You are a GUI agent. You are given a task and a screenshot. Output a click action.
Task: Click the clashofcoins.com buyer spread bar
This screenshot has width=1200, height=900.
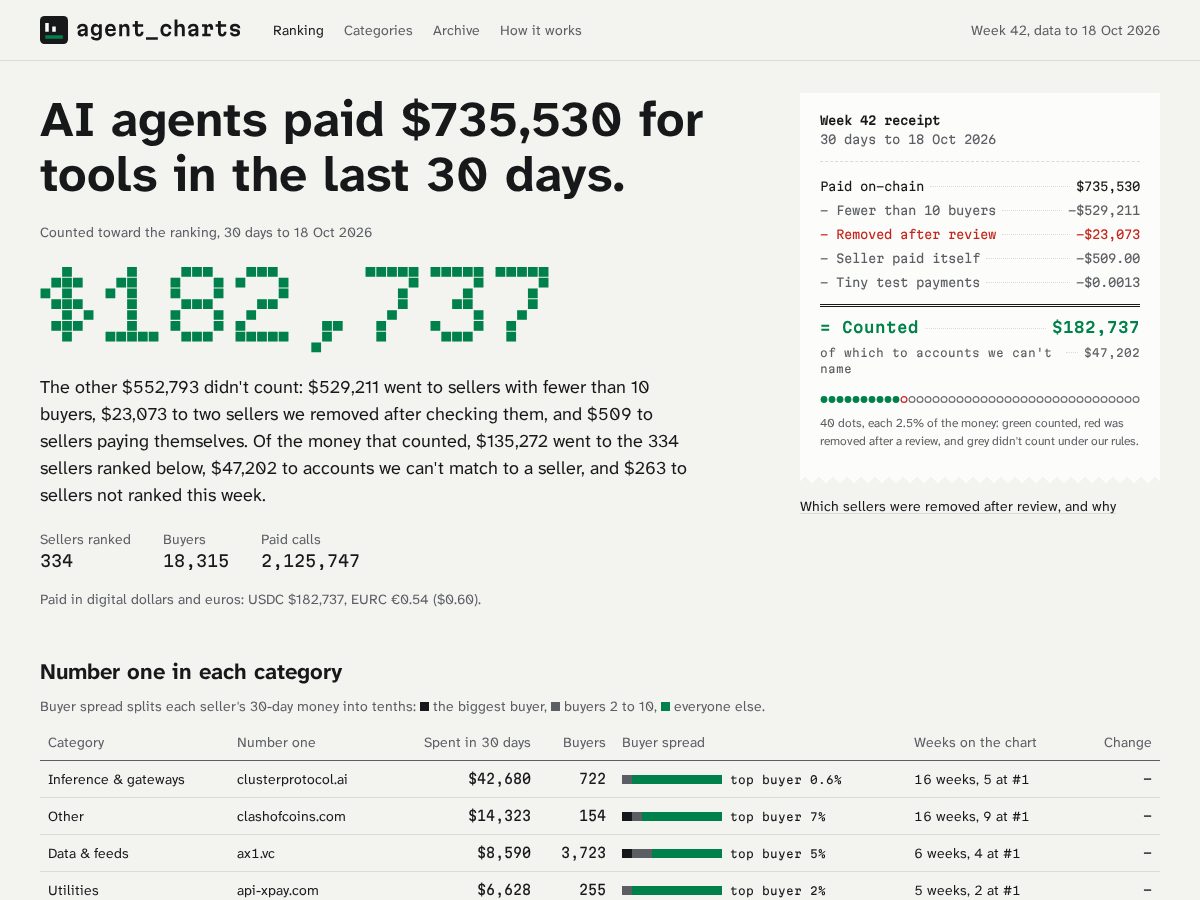click(x=672, y=817)
